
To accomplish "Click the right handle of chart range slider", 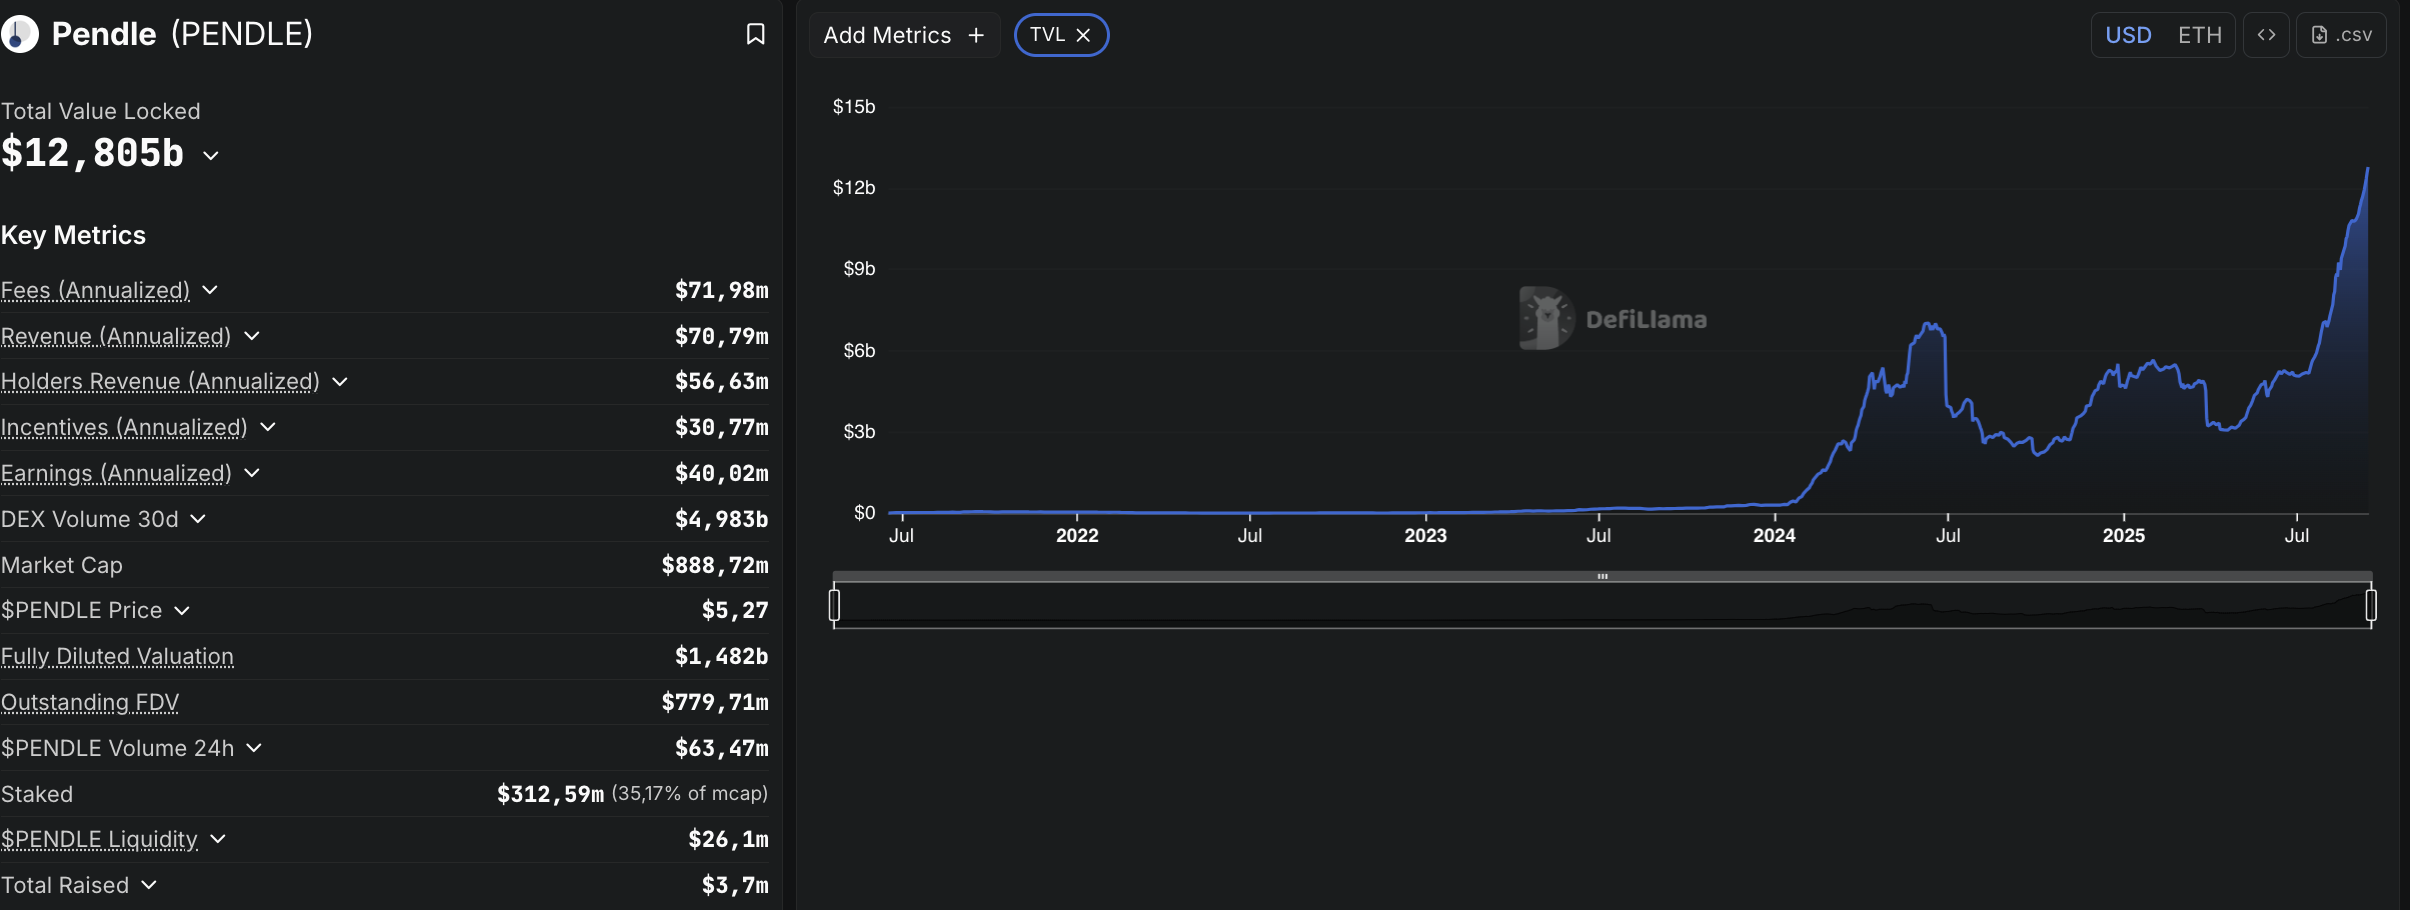I will click(x=2371, y=605).
